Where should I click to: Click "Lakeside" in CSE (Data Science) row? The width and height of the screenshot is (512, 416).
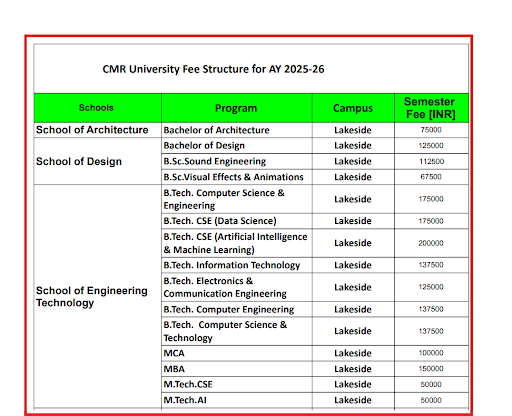click(x=353, y=221)
